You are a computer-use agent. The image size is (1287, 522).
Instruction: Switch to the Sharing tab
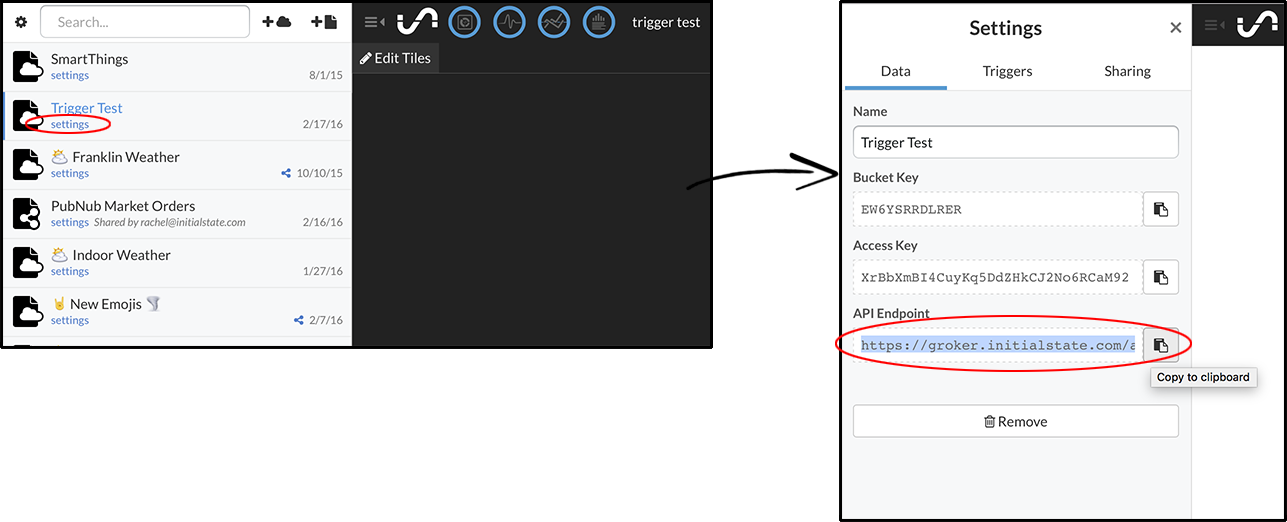(x=1127, y=71)
